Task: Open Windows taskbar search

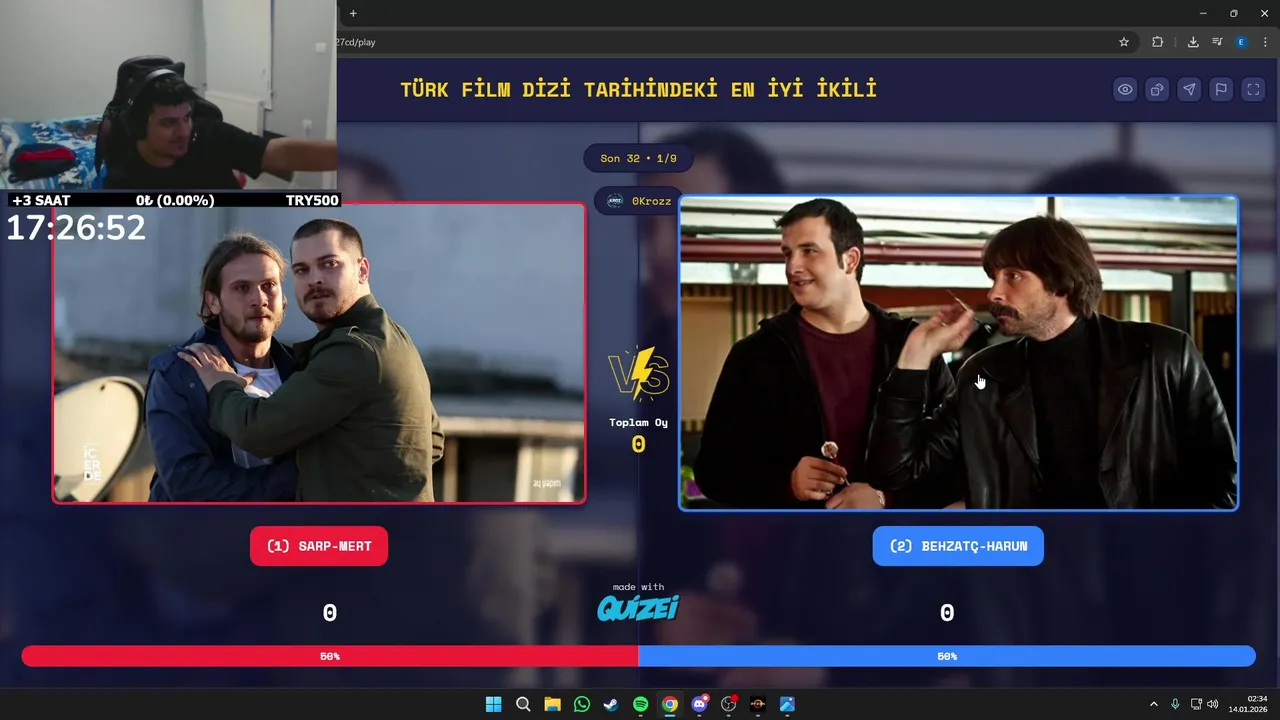Action: coord(523,704)
